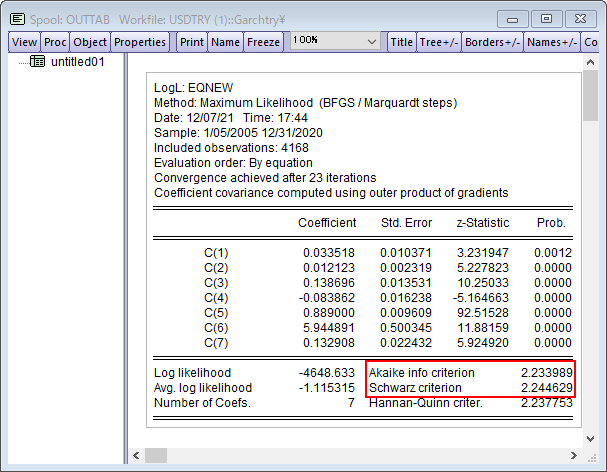607x472 pixels.
Task: Click Akaike info criterion value 2.233989
Action: click(547, 373)
